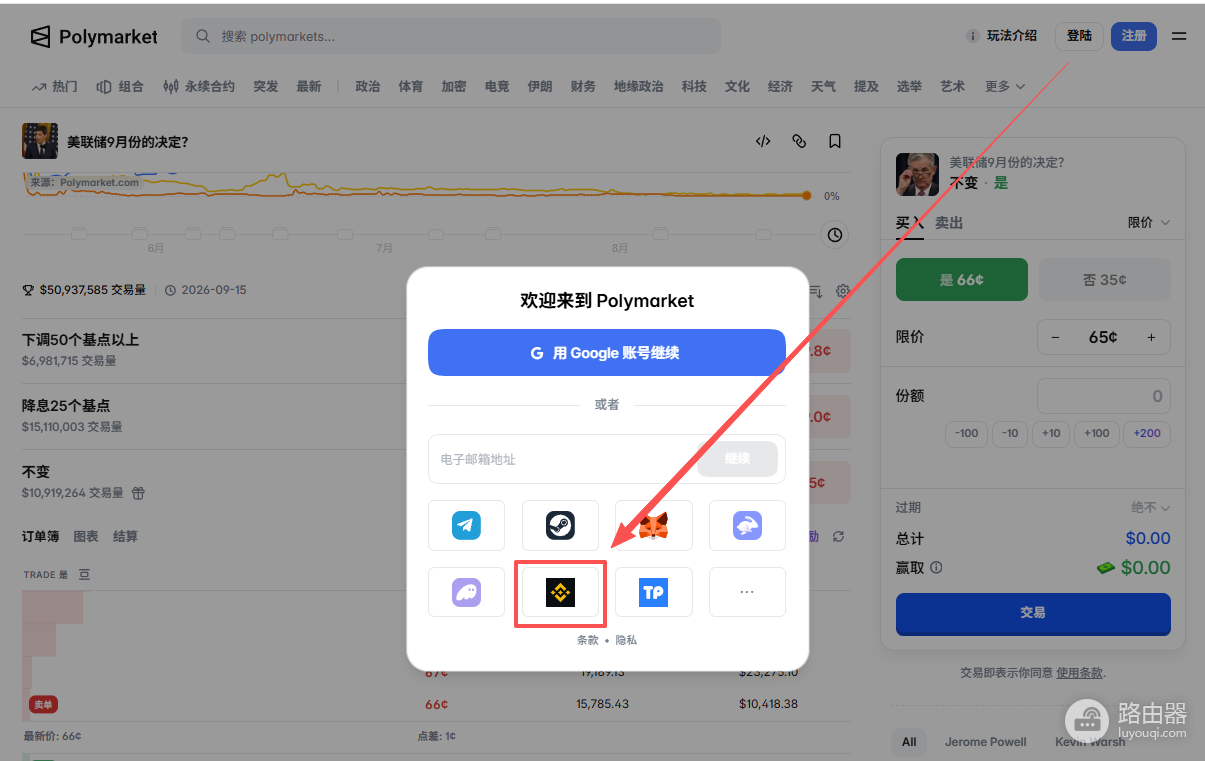Click the refresh icon above order book
This screenshot has width=1205, height=761.
tap(838, 536)
